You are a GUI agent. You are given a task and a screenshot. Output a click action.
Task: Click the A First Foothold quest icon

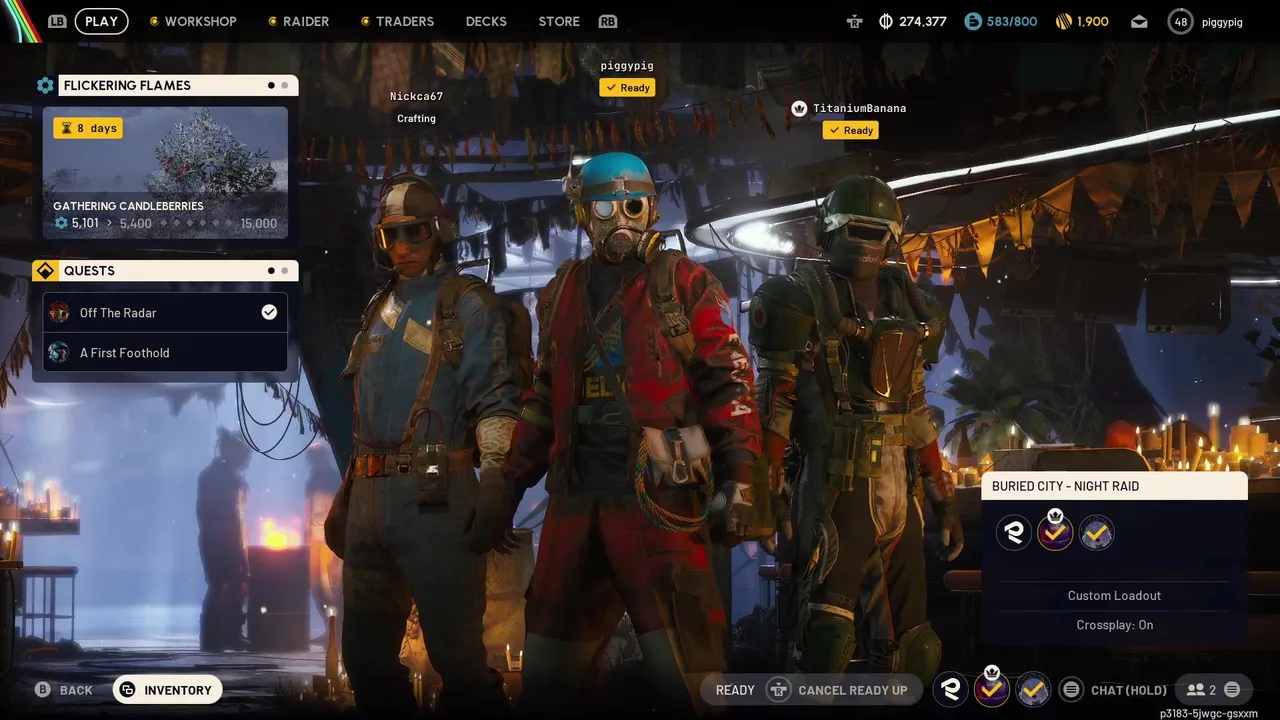tap(59, 353)
